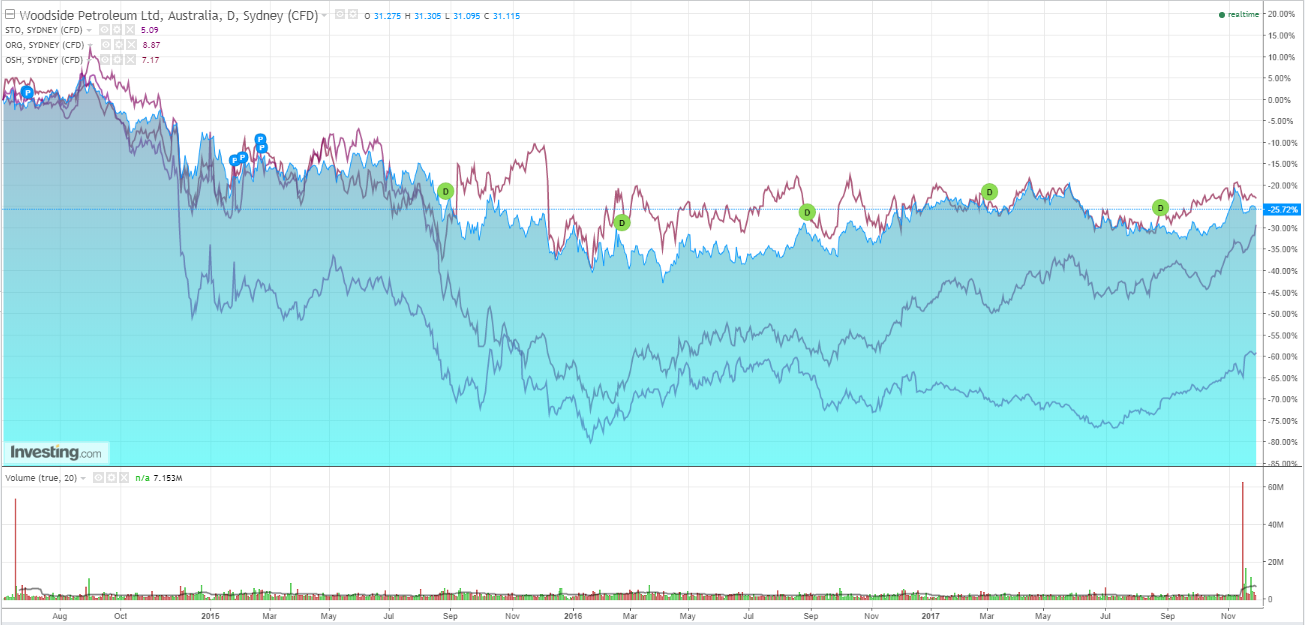Image resolution: width=1305 pixels, height=625 pixels.
Task: Click the green D dividend marker near Sep 2015
Action: pyautogui.click(x=446, y=190)
